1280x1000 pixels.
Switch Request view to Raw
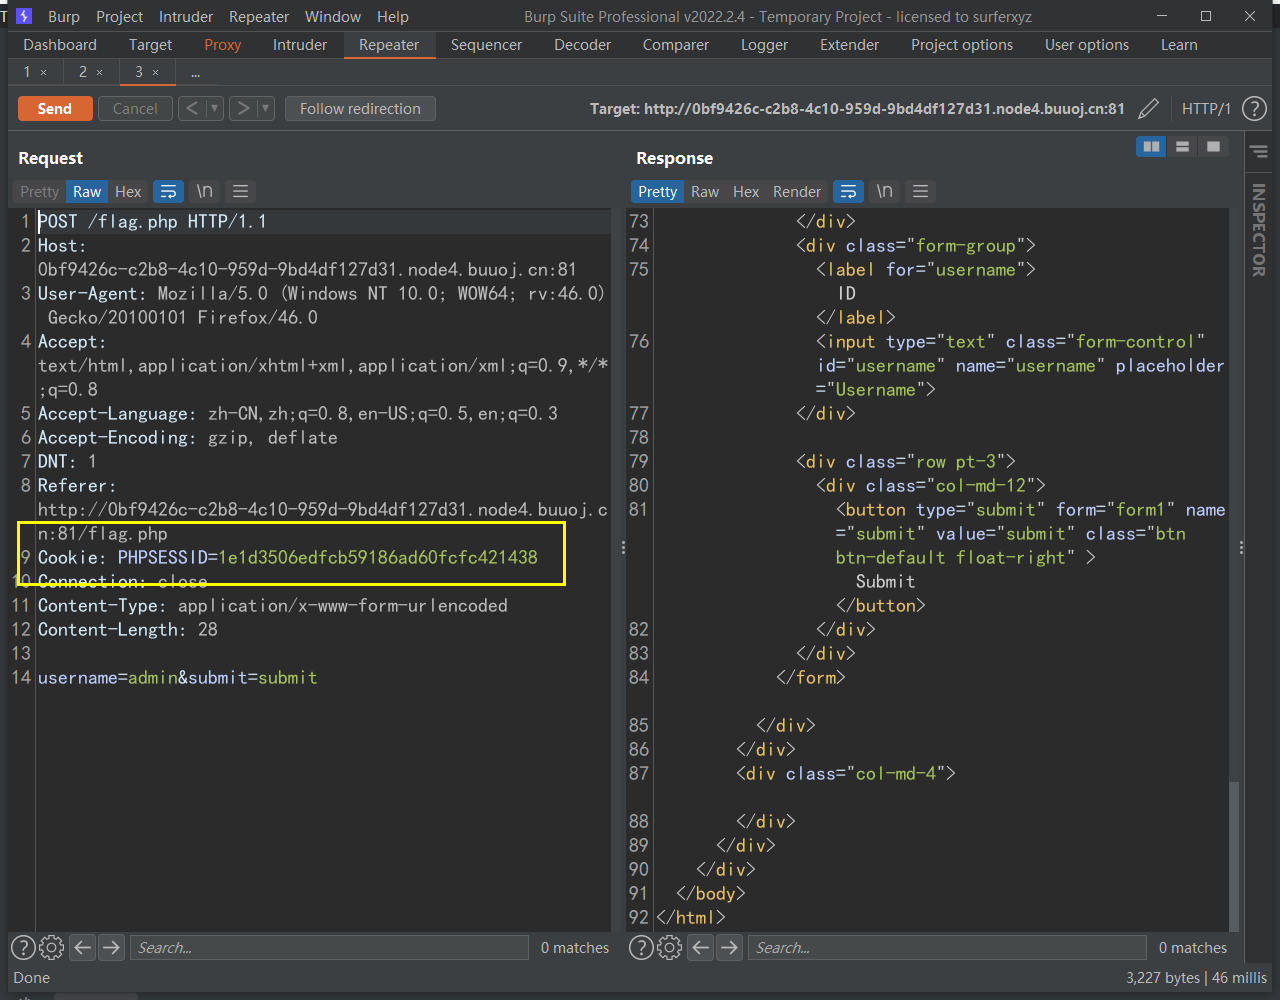pos(87,191)
